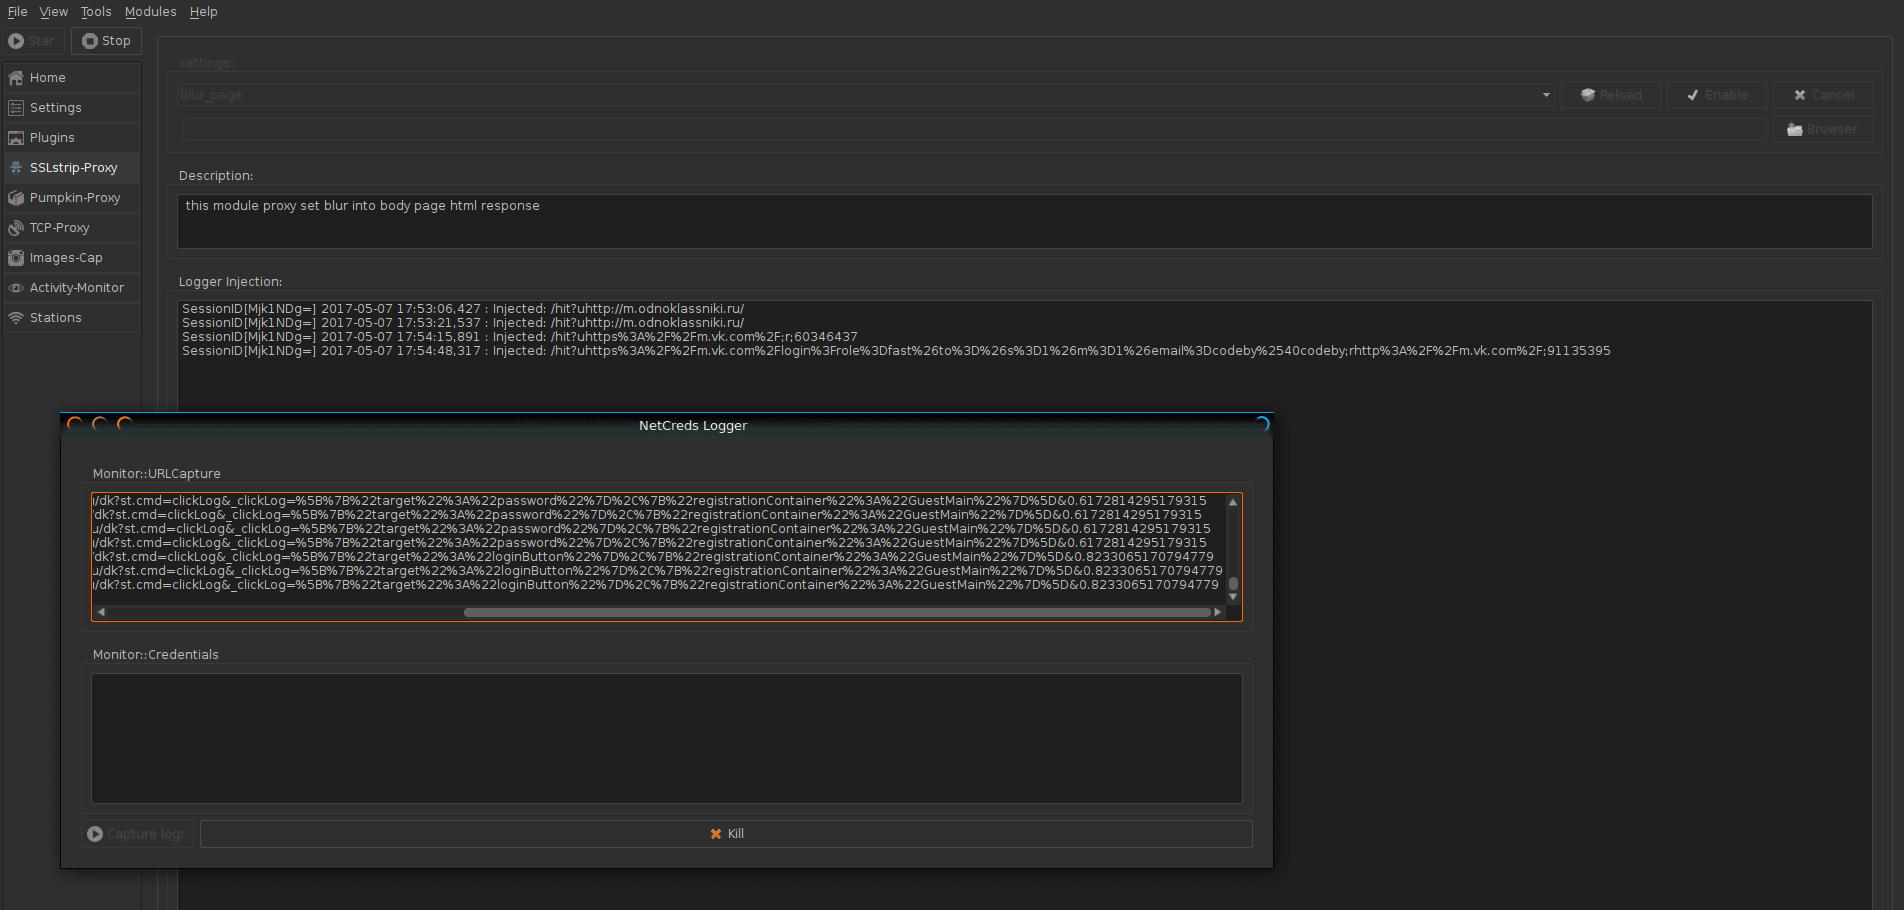Open the Help menu
The width and height of the screenshot is (1904, 910).
click(203, 12)
